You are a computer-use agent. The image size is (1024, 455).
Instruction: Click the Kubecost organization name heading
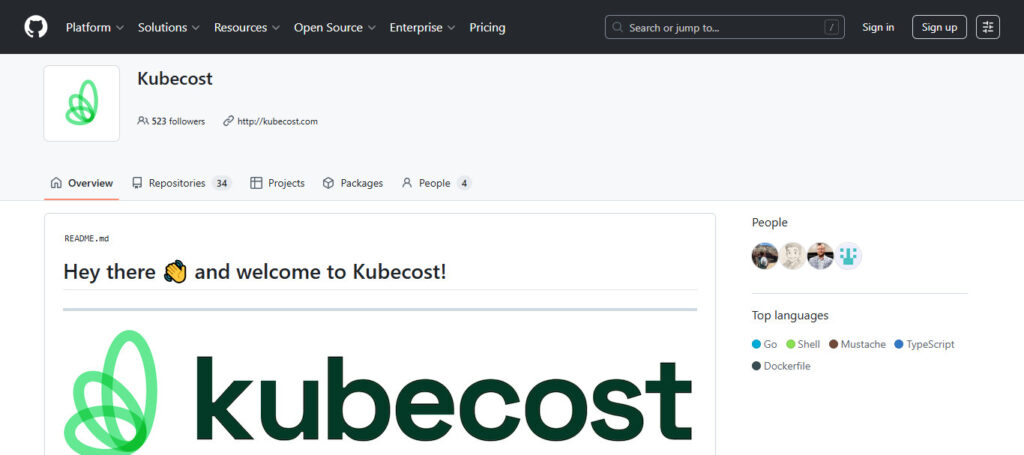coord(175,78)
